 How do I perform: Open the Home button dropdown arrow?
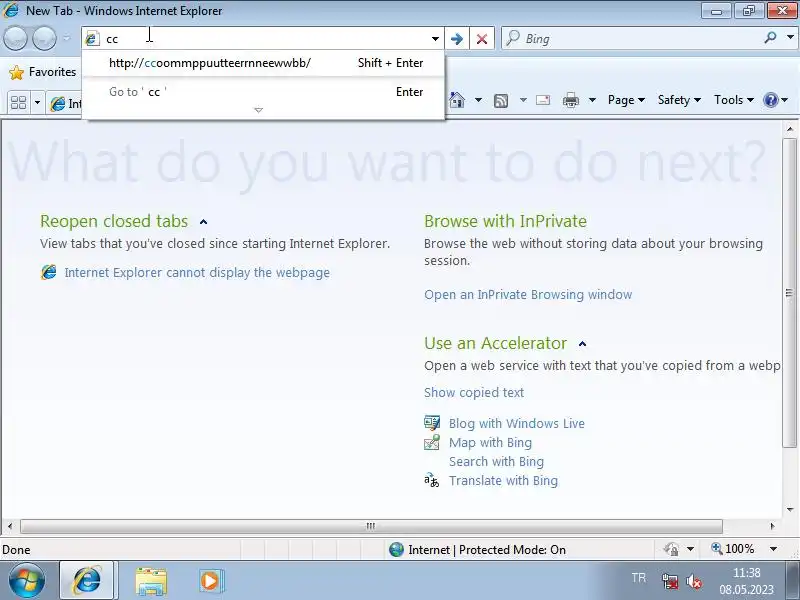pos(478,100)
